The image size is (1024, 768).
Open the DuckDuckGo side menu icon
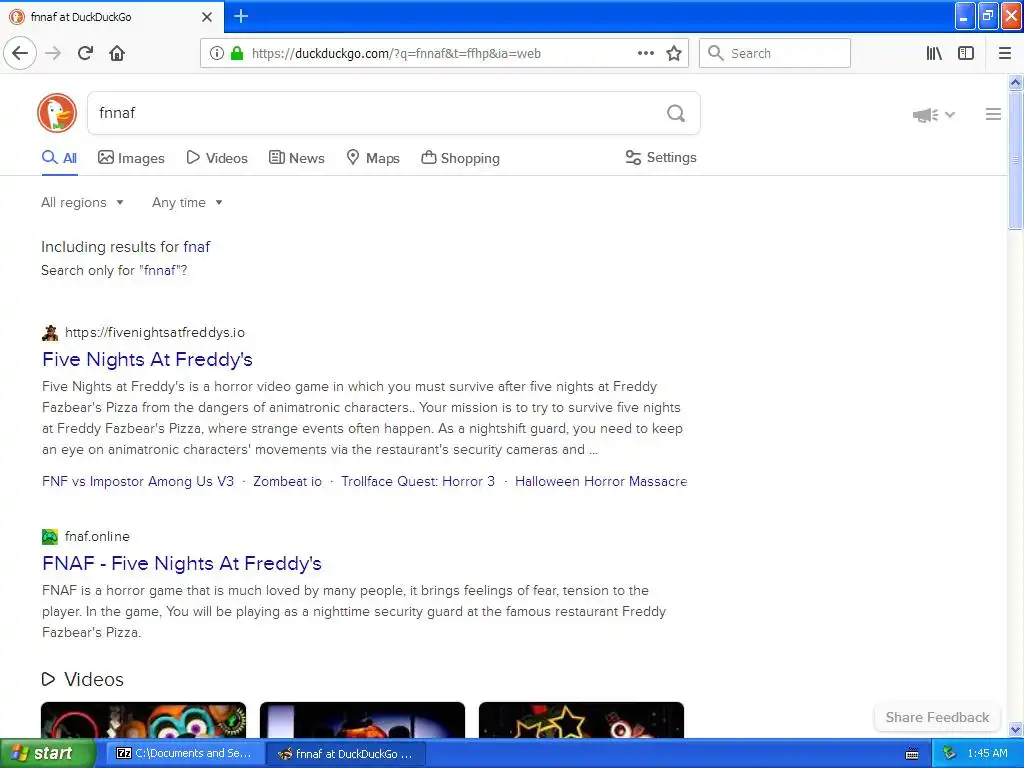click(993, 114)
